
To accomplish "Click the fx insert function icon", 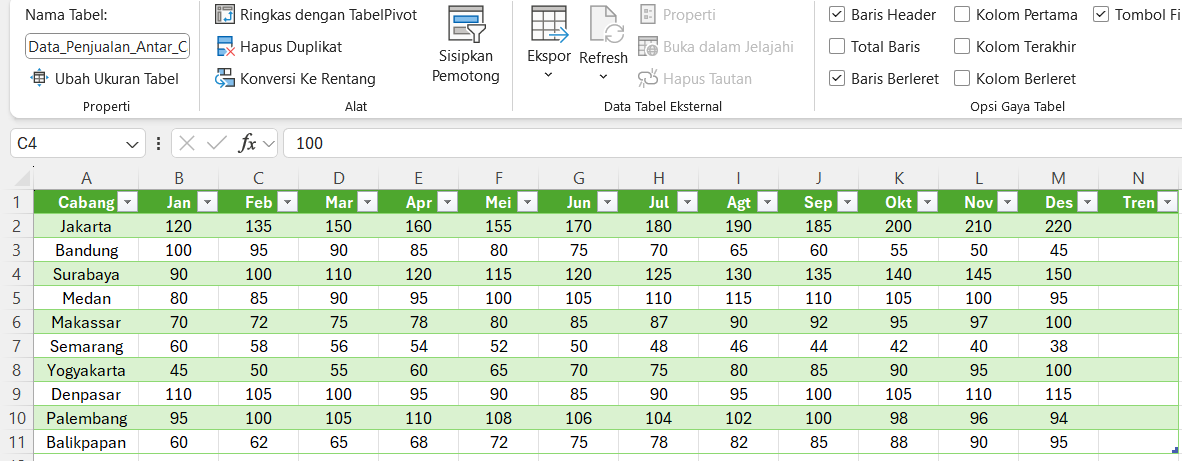I will click(247, 143).
